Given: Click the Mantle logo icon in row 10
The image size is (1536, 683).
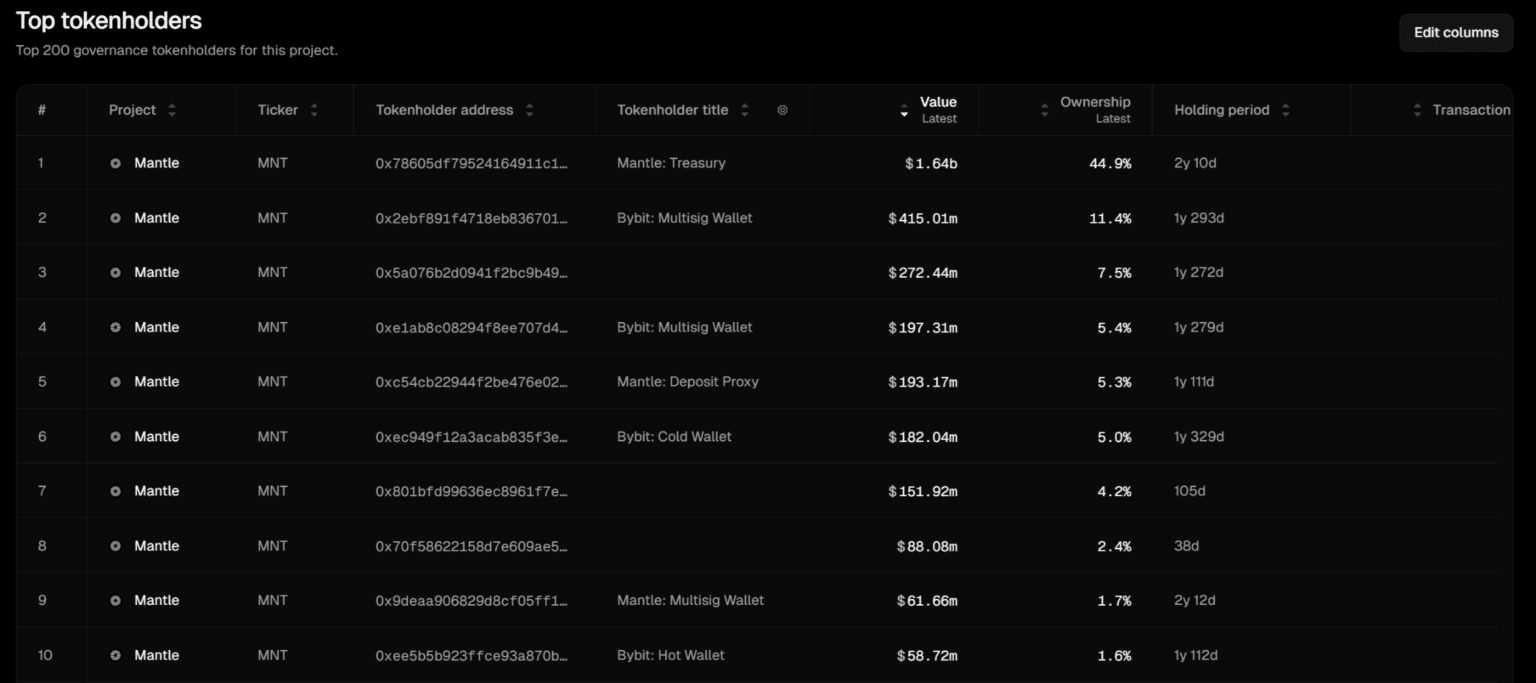Looking at the screenshot, I should (115, 655).
